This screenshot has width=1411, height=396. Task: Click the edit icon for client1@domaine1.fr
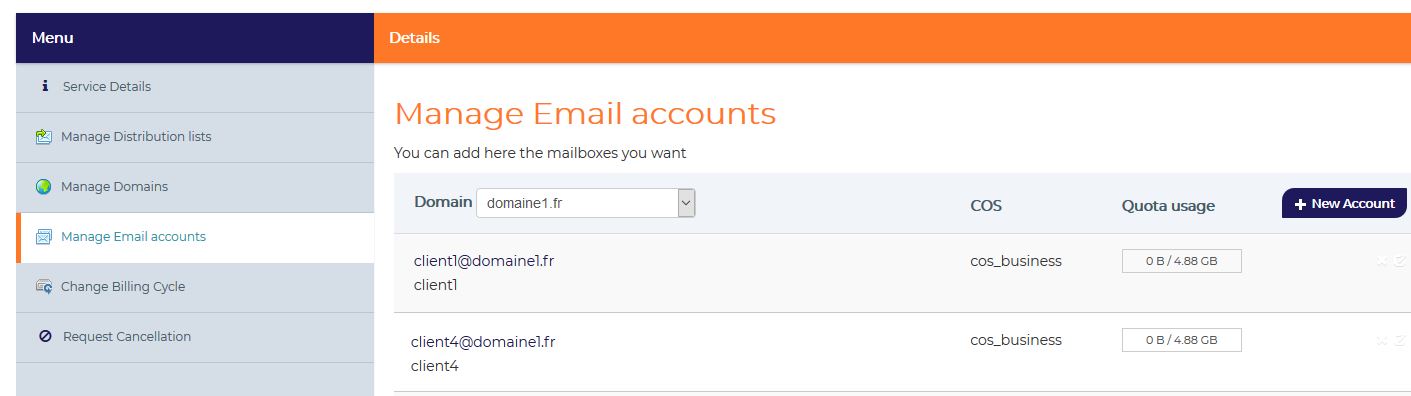click(x=1400, y=262)
